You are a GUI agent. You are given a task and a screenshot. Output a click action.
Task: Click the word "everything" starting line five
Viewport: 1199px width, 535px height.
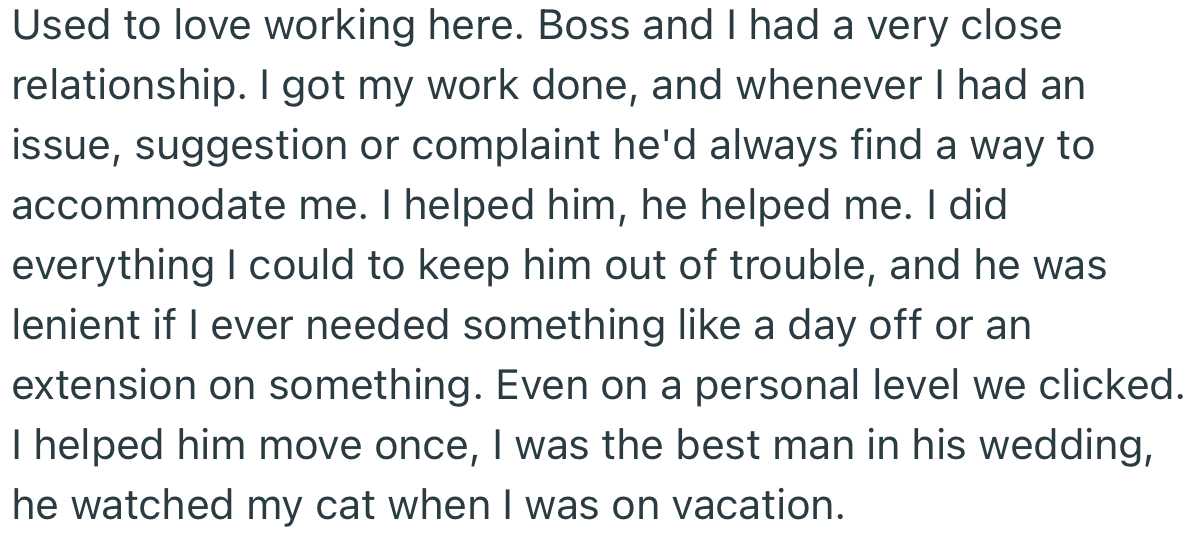[113, 266]
